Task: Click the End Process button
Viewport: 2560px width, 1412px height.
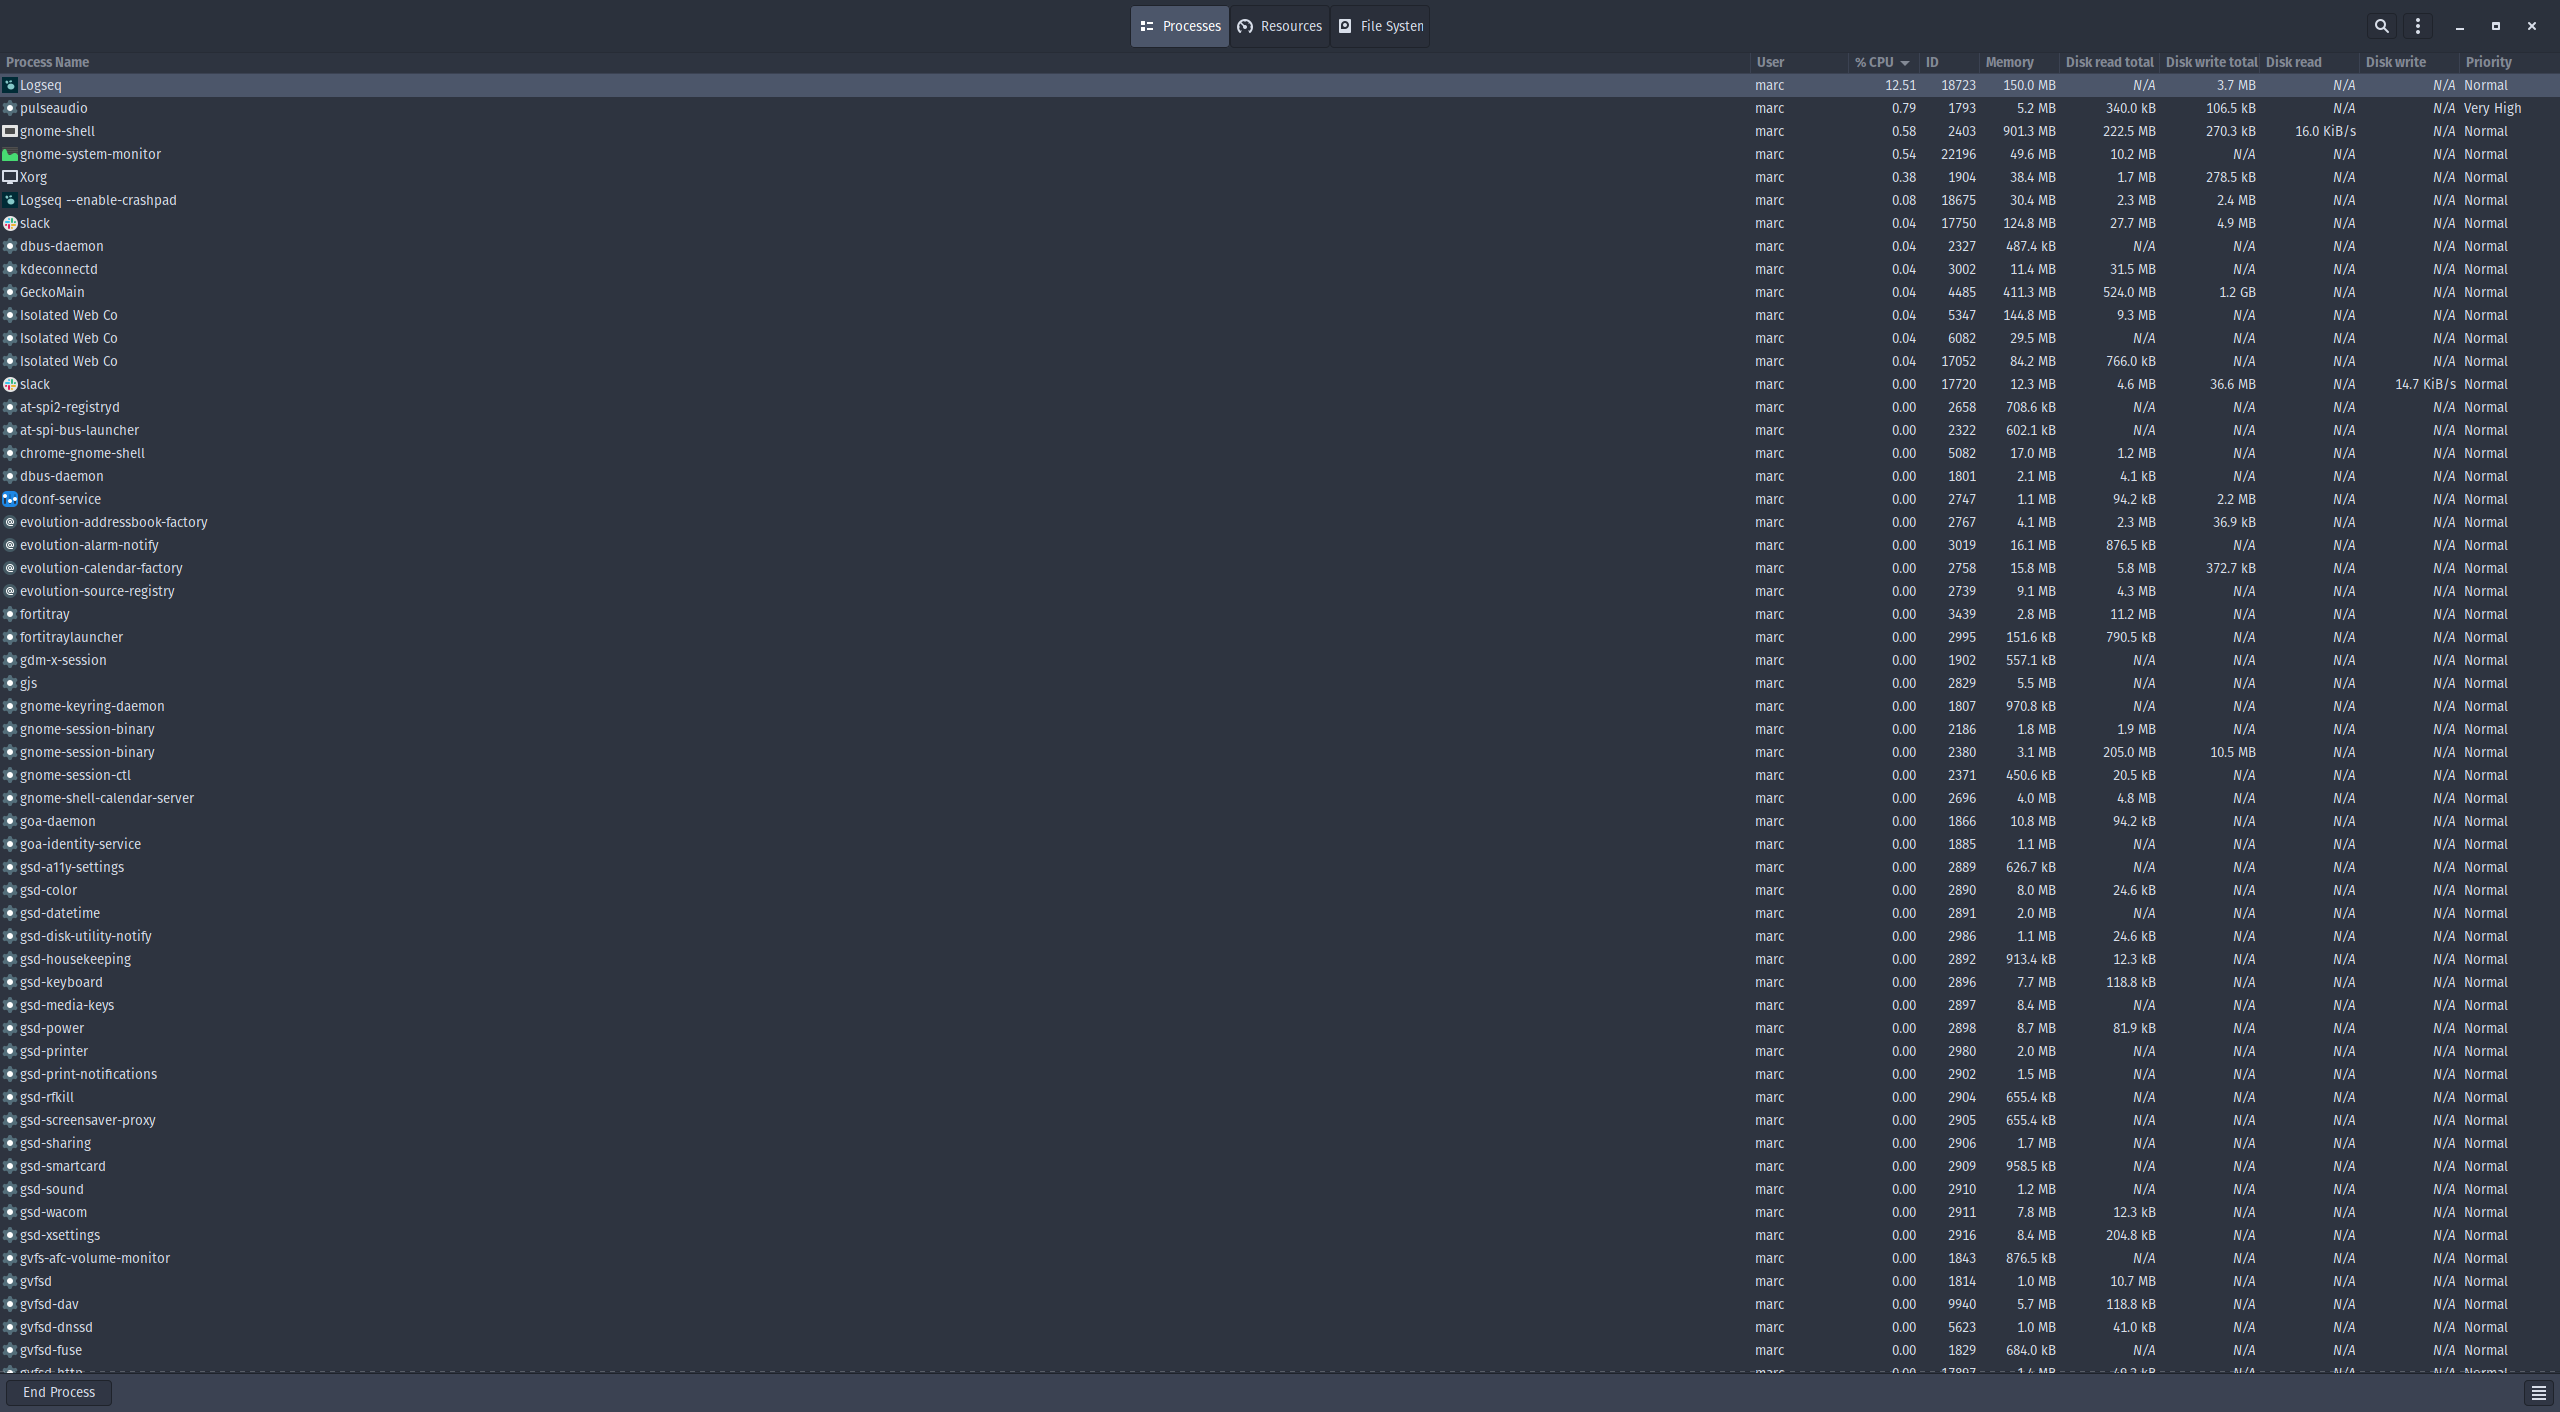Action: 58,1391
